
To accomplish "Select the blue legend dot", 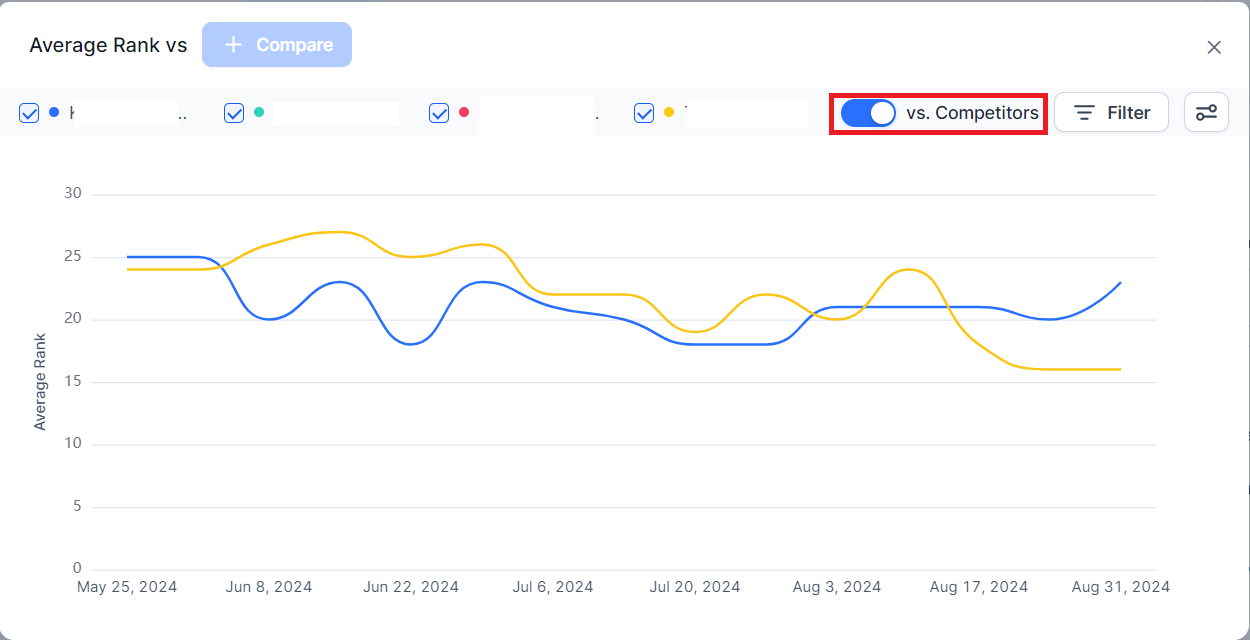I will tap(54, 112).
